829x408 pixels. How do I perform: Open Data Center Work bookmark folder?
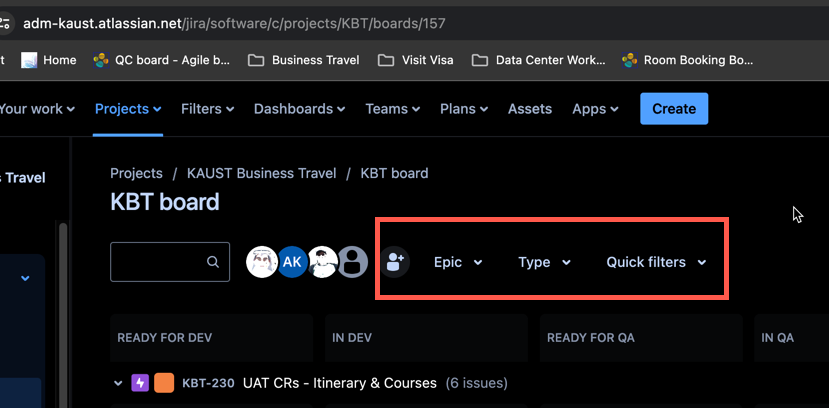[538, 60]
